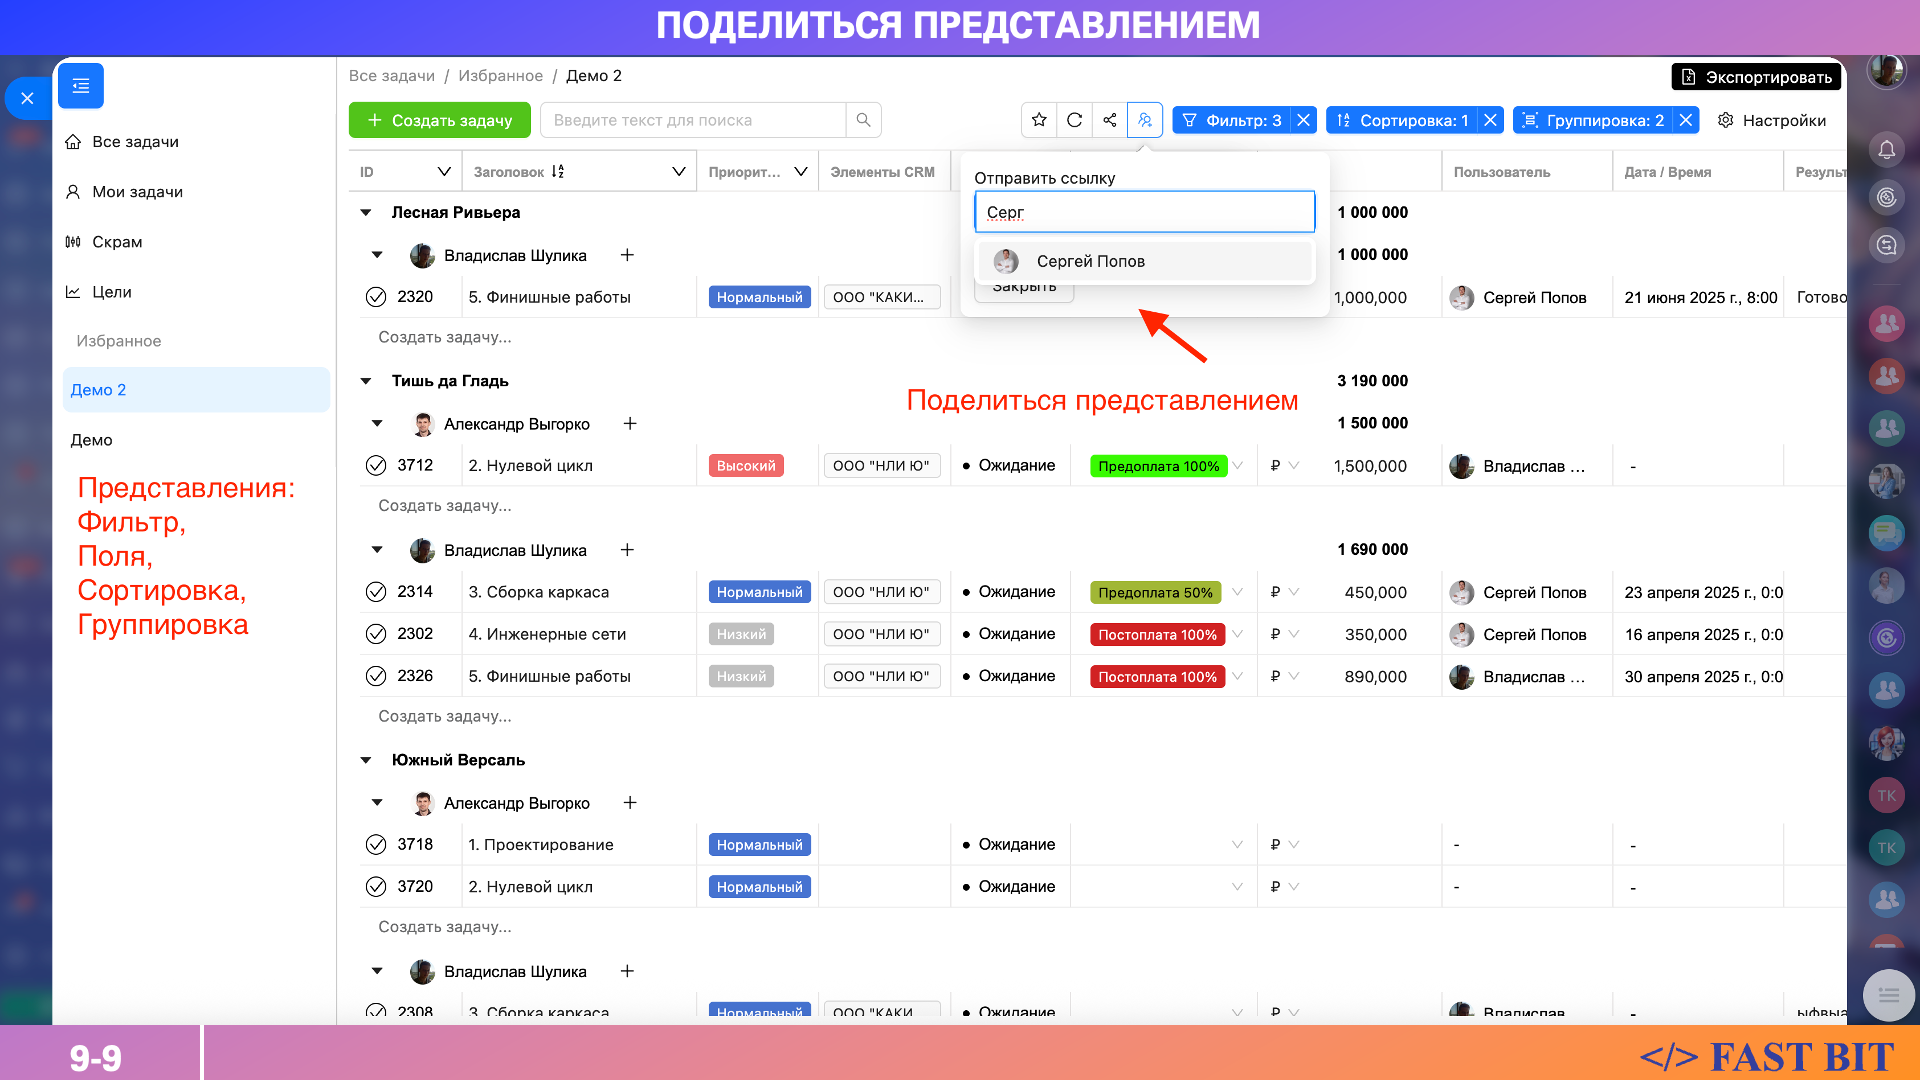Click the star favorite icon in toolbar

tap(1039, 120)
